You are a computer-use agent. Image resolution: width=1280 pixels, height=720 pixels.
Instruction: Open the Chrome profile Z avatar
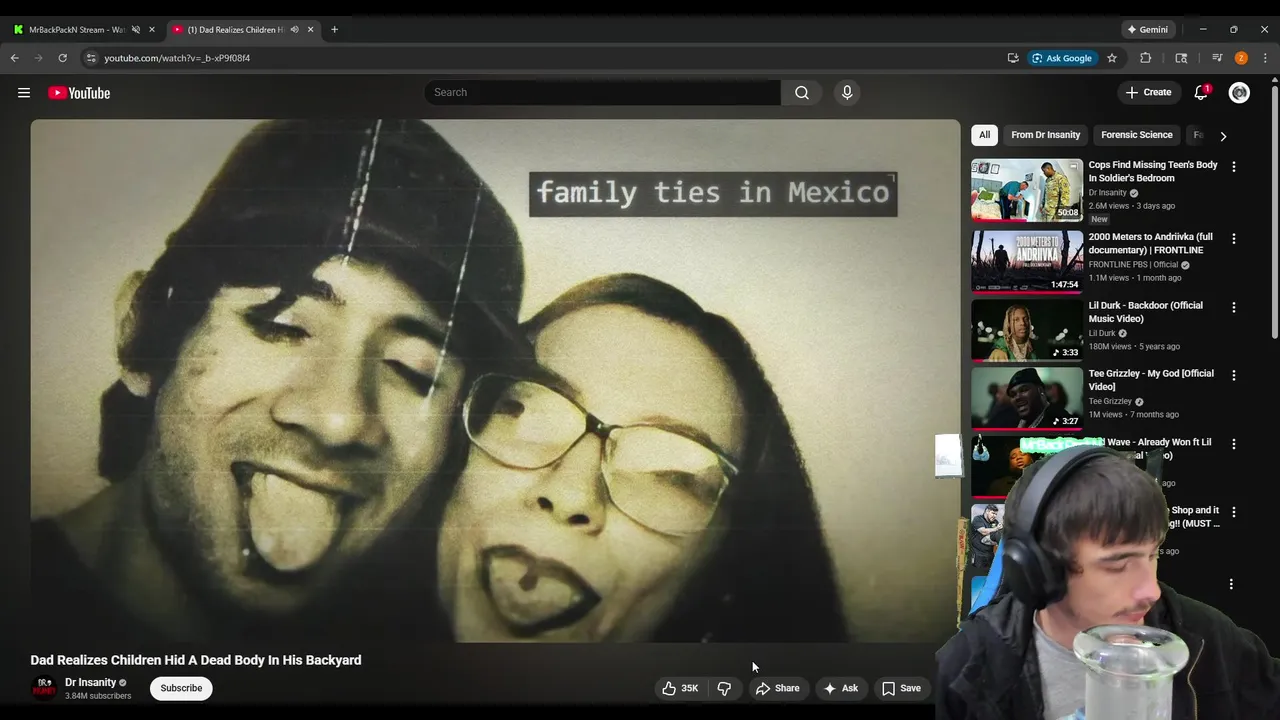1241,58
